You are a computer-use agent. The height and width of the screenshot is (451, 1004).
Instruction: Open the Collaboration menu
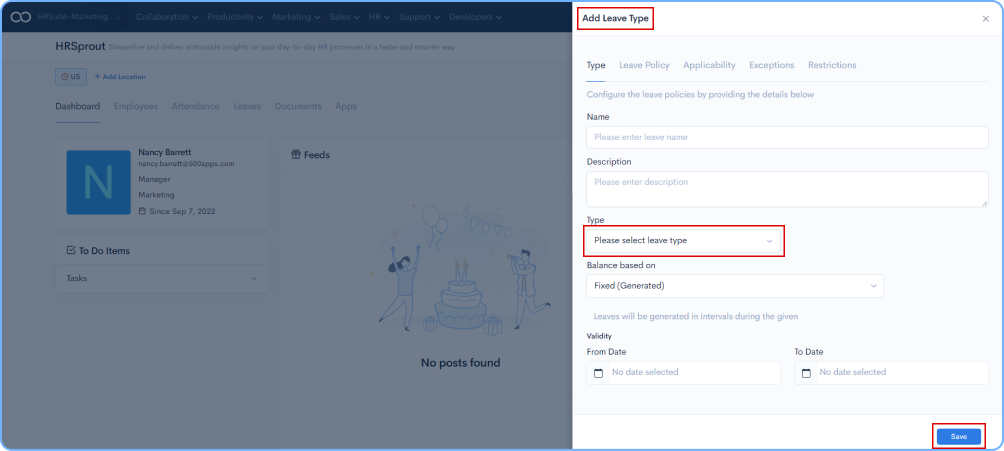(166, 17)
